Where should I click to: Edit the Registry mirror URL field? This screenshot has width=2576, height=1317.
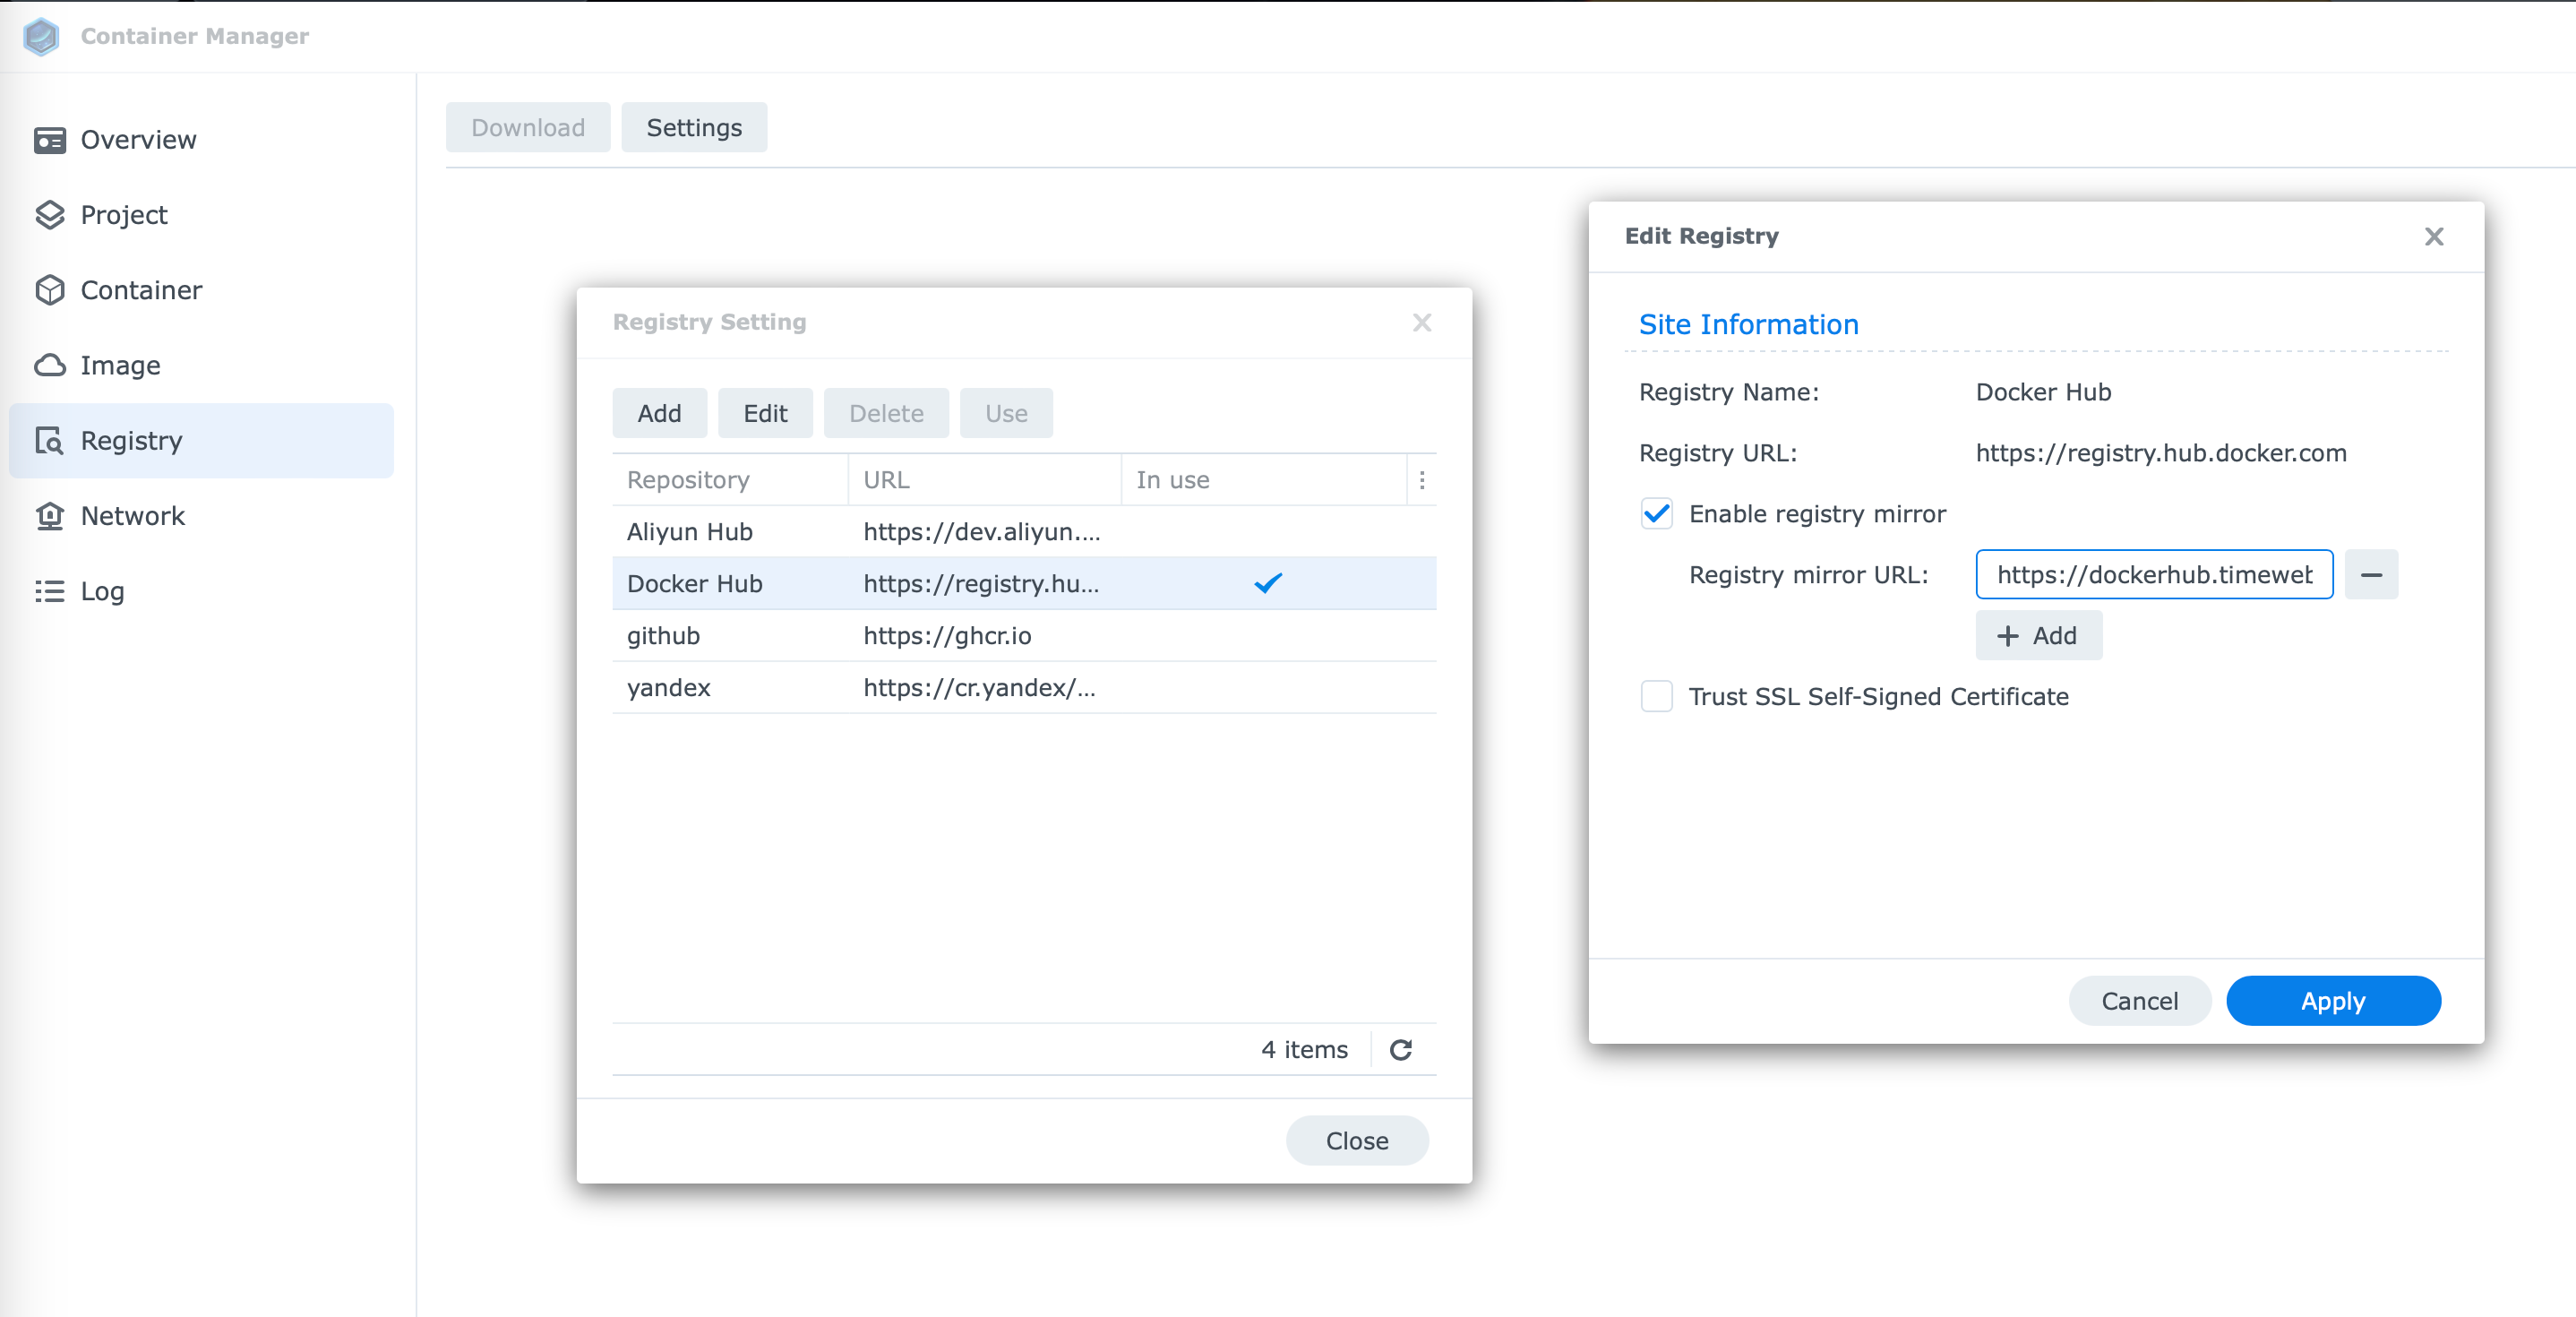2154,574
